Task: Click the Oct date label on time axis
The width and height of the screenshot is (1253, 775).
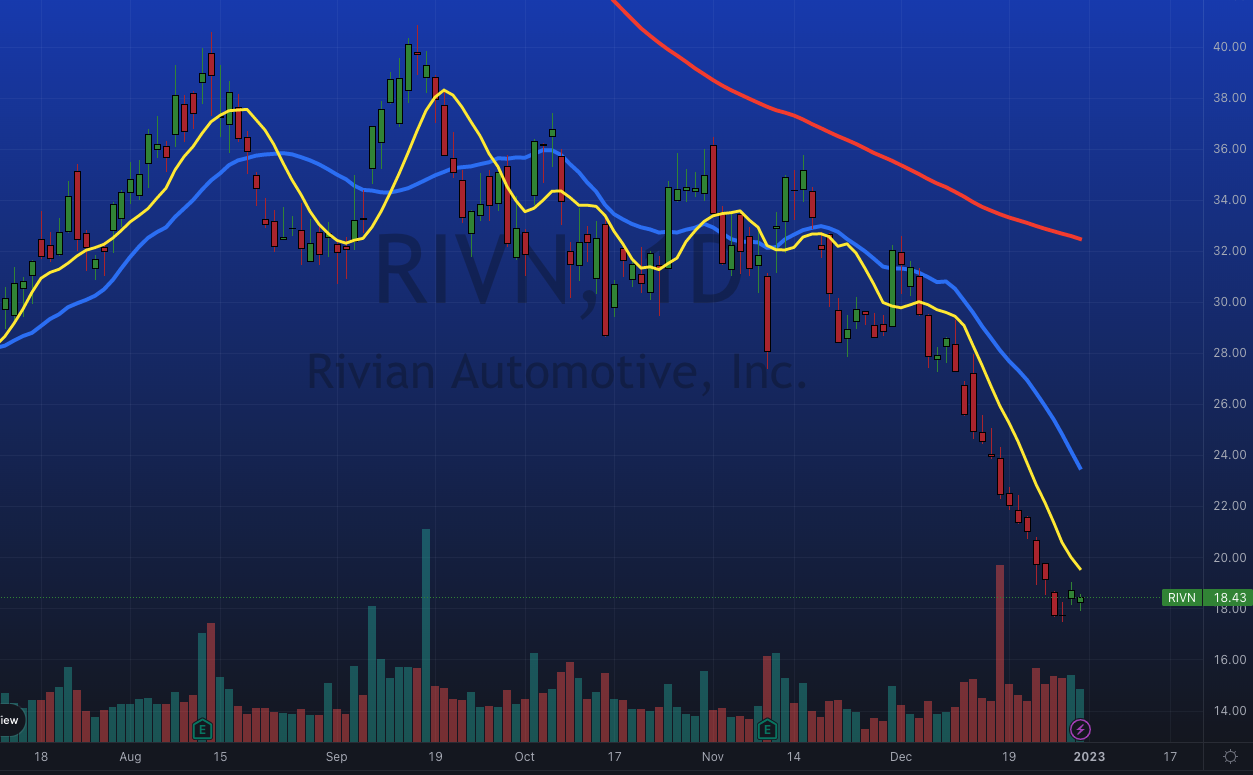Action: tap(524, 757)
